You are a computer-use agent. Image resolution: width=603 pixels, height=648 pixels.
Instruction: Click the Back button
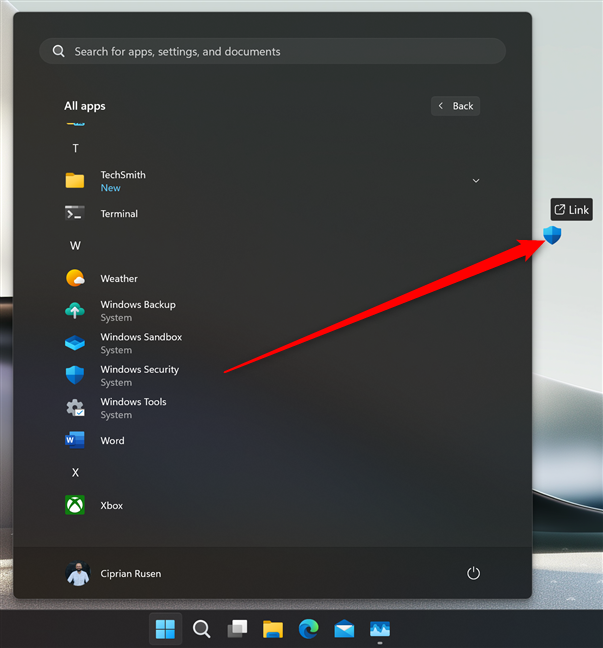click(x=455, y=106)
